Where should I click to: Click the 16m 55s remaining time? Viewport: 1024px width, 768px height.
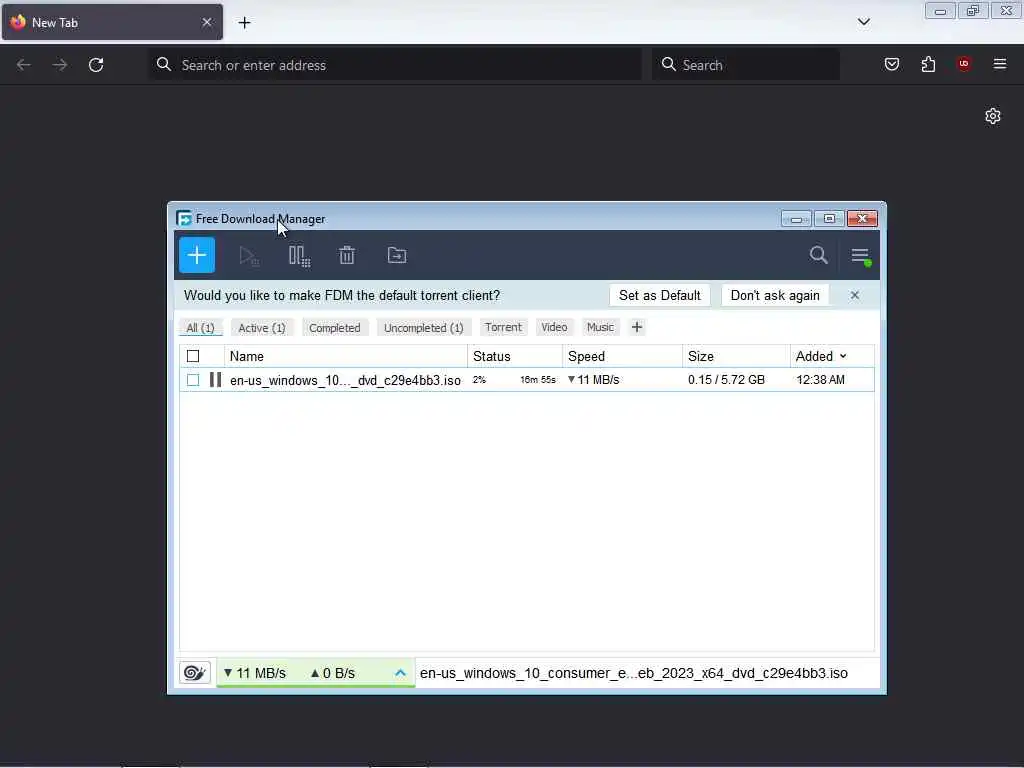click(538, 379)
